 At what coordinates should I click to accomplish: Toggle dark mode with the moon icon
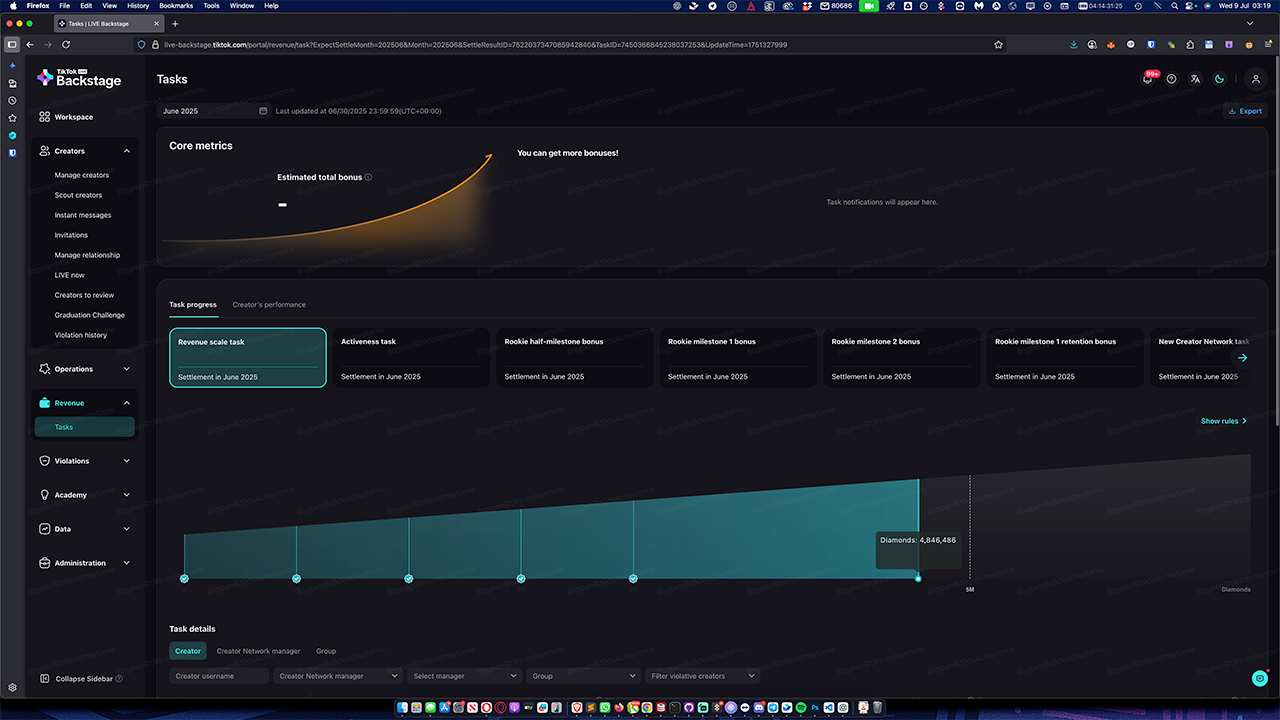pyautogui.click(x=1219, y=79)
